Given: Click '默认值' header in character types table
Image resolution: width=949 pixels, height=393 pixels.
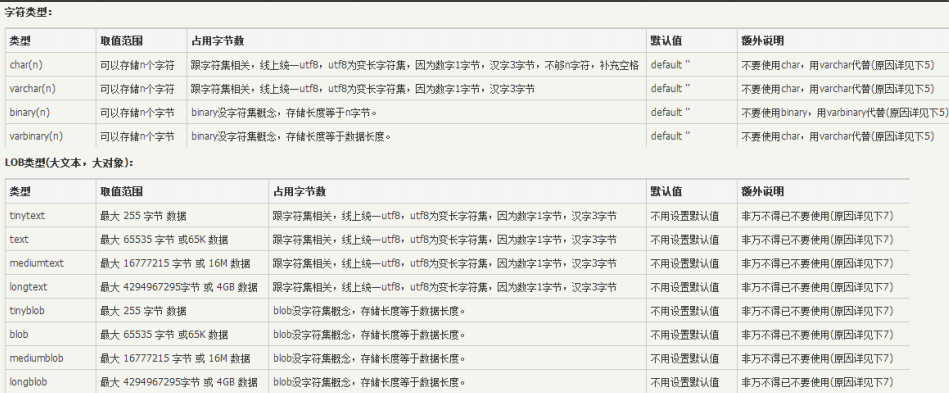Looking at the screenshot, I should [x=667, y=41].
